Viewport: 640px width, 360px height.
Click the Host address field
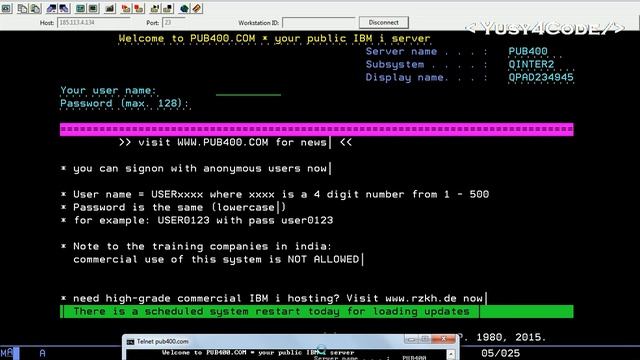(x=94, y=22)
